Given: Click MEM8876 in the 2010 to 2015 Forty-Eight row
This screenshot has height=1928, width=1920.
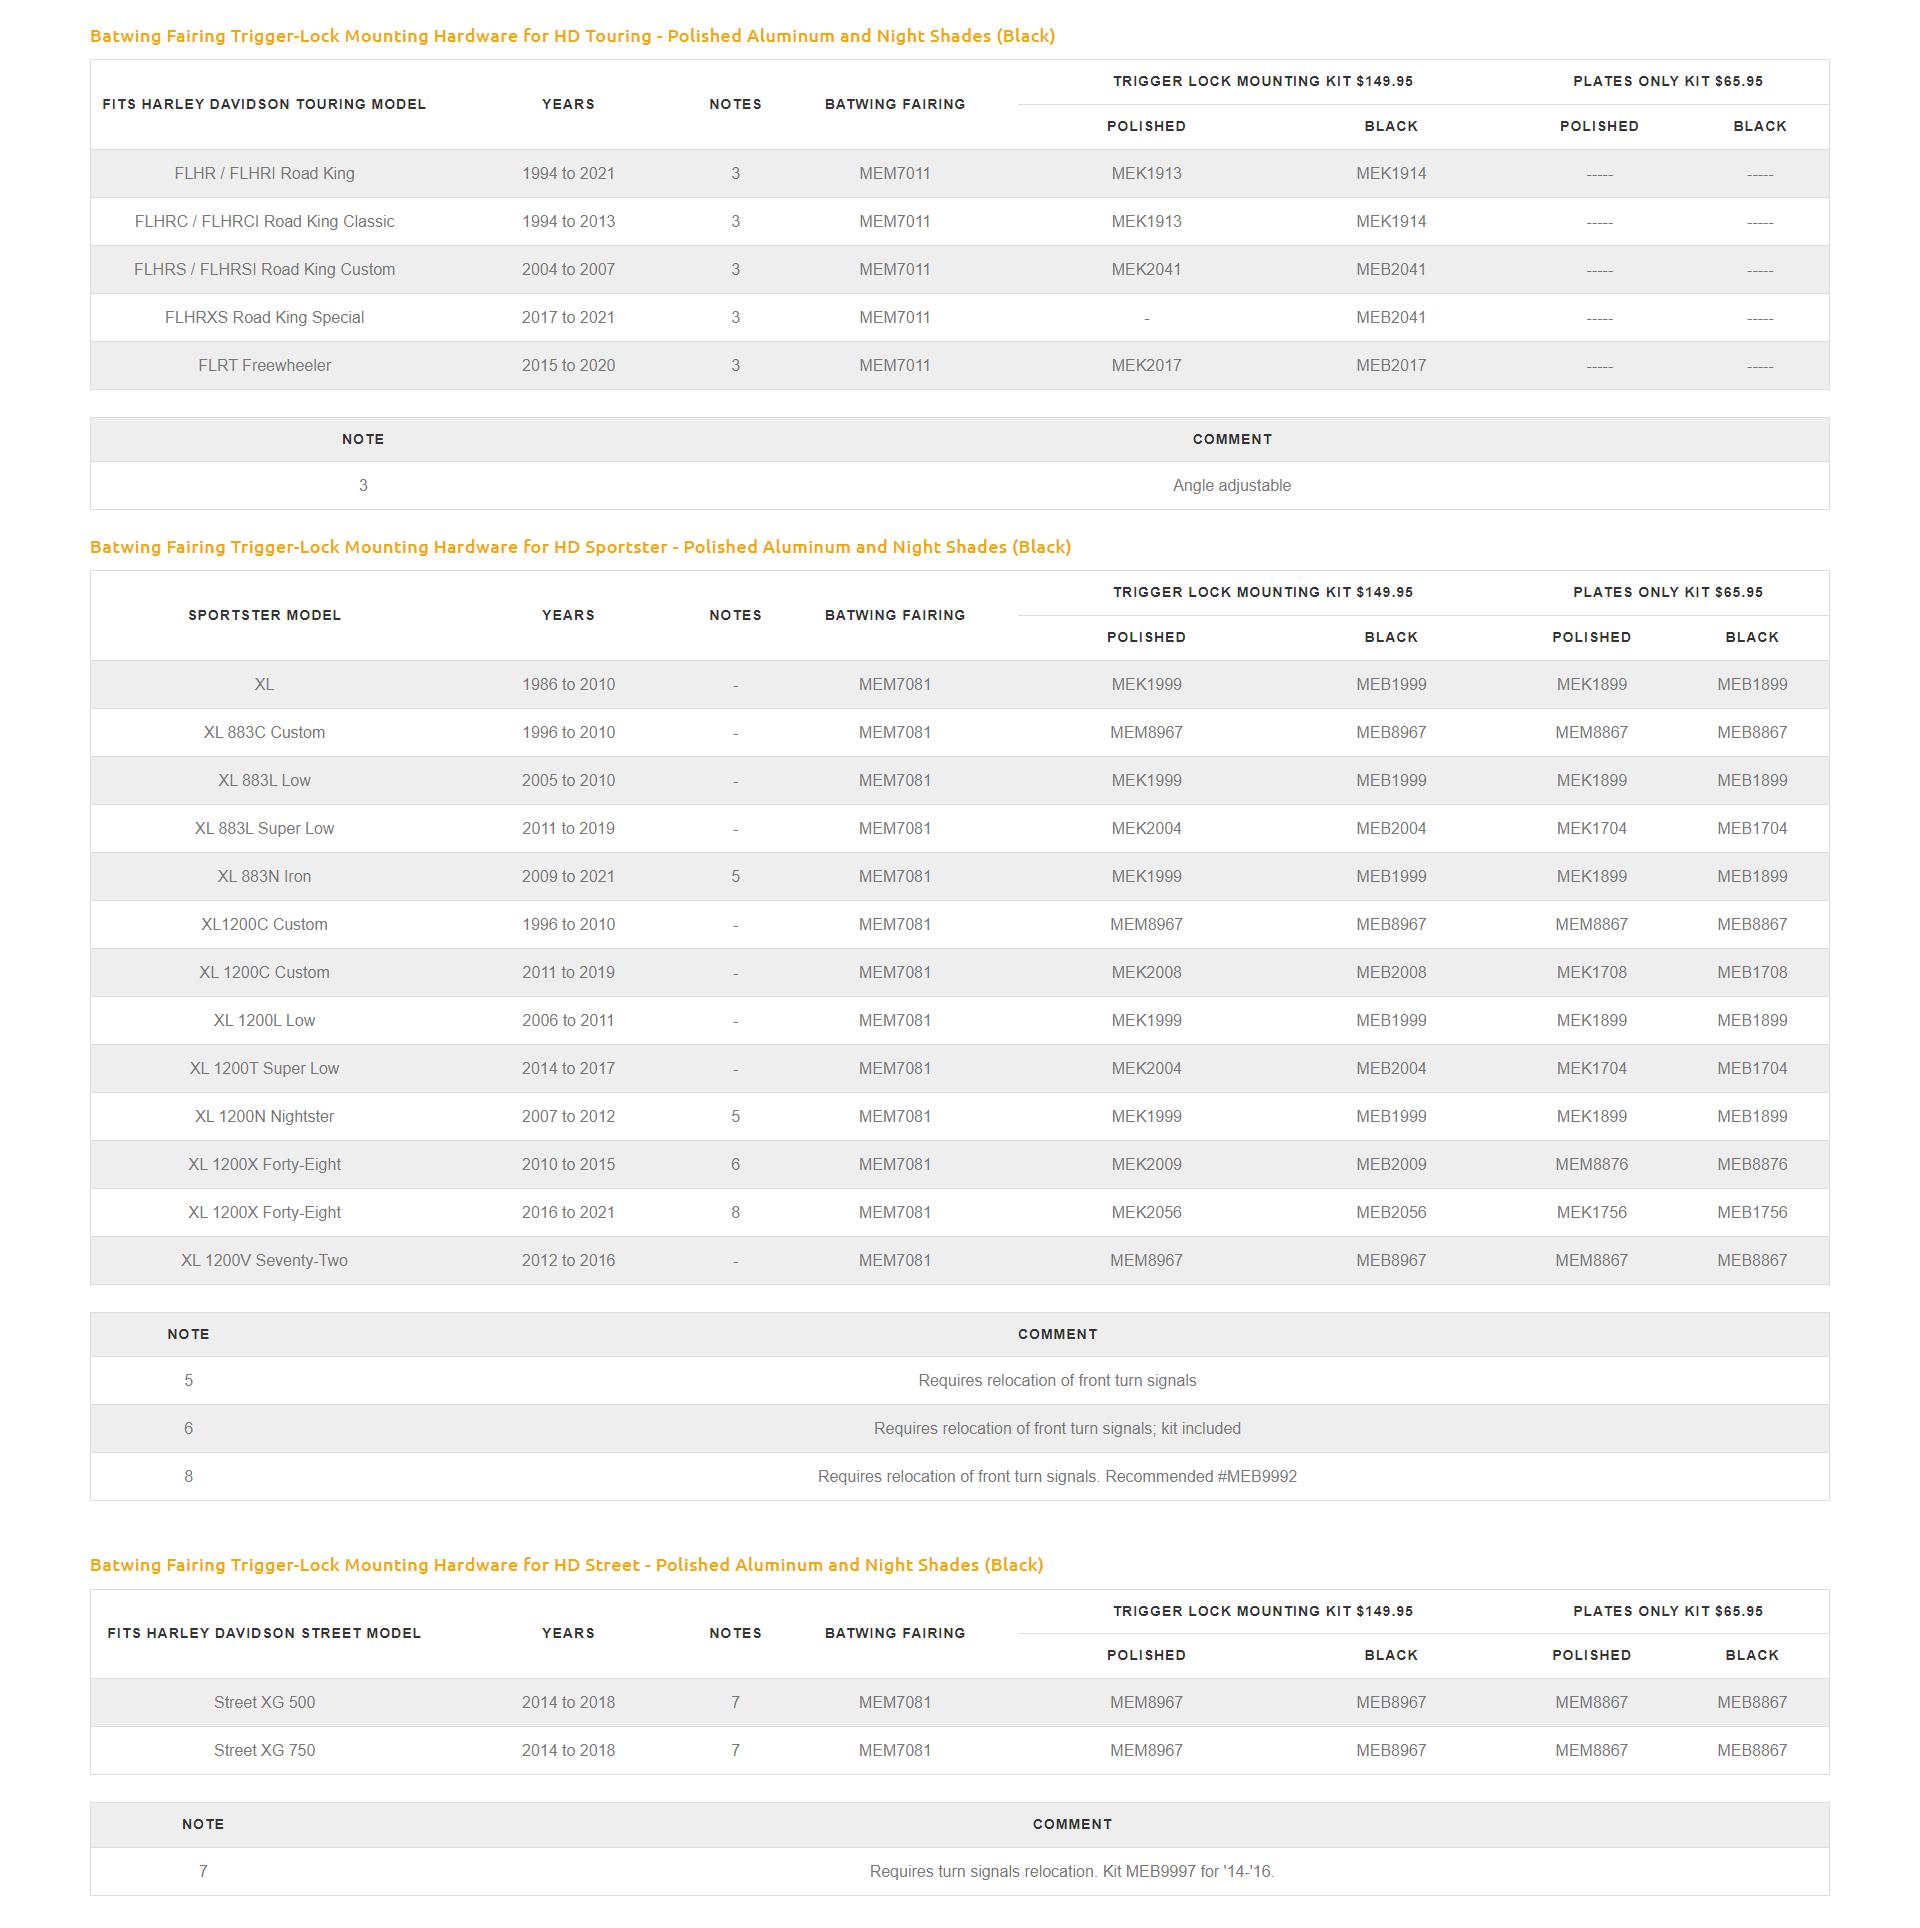Looking at the screenshot, I should (1591, 1165).
